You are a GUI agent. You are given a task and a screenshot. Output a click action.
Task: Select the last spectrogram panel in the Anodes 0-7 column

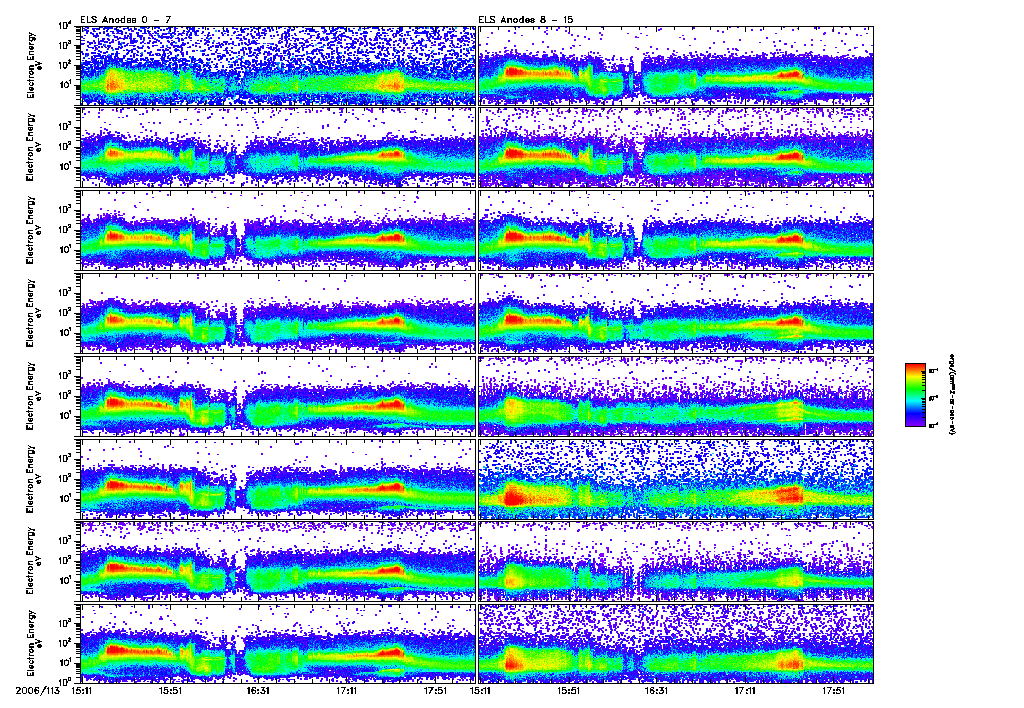pyautogui.click(x=278, y=643)
